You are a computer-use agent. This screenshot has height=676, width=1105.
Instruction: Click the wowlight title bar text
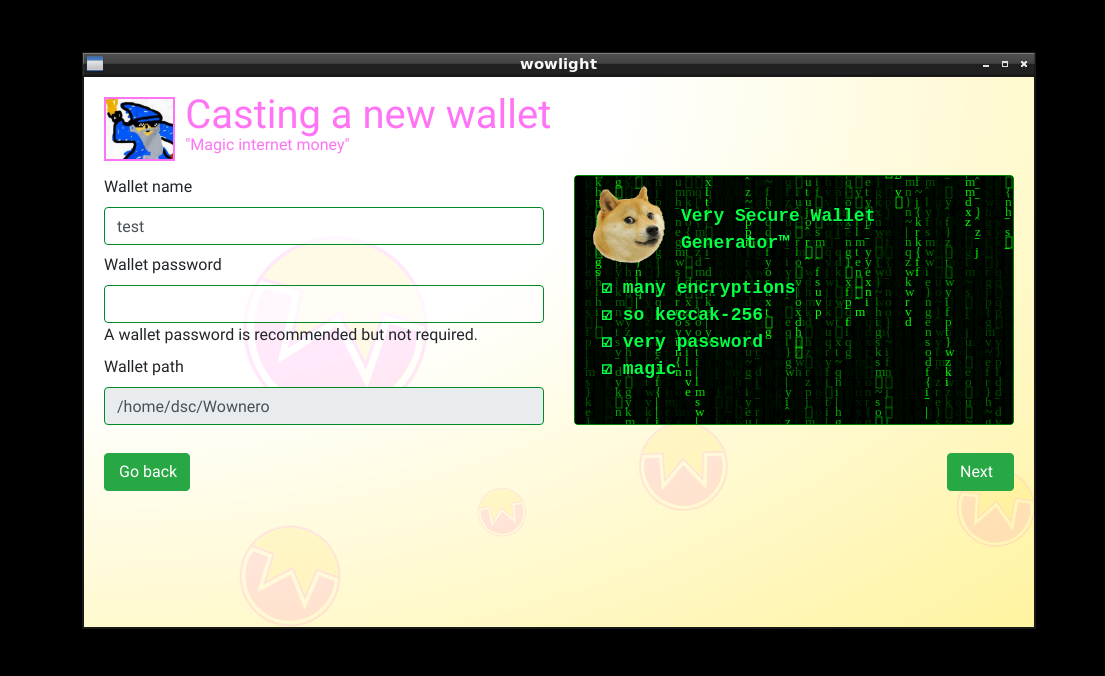coord(558,64)
